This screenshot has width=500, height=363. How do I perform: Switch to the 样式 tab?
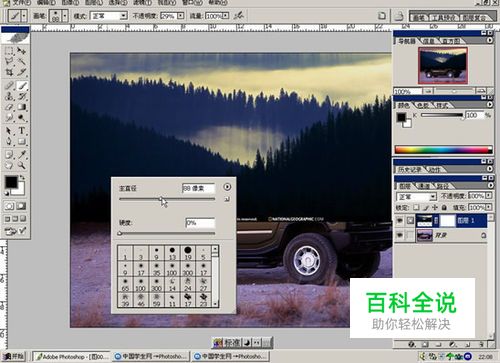(442, 105)
